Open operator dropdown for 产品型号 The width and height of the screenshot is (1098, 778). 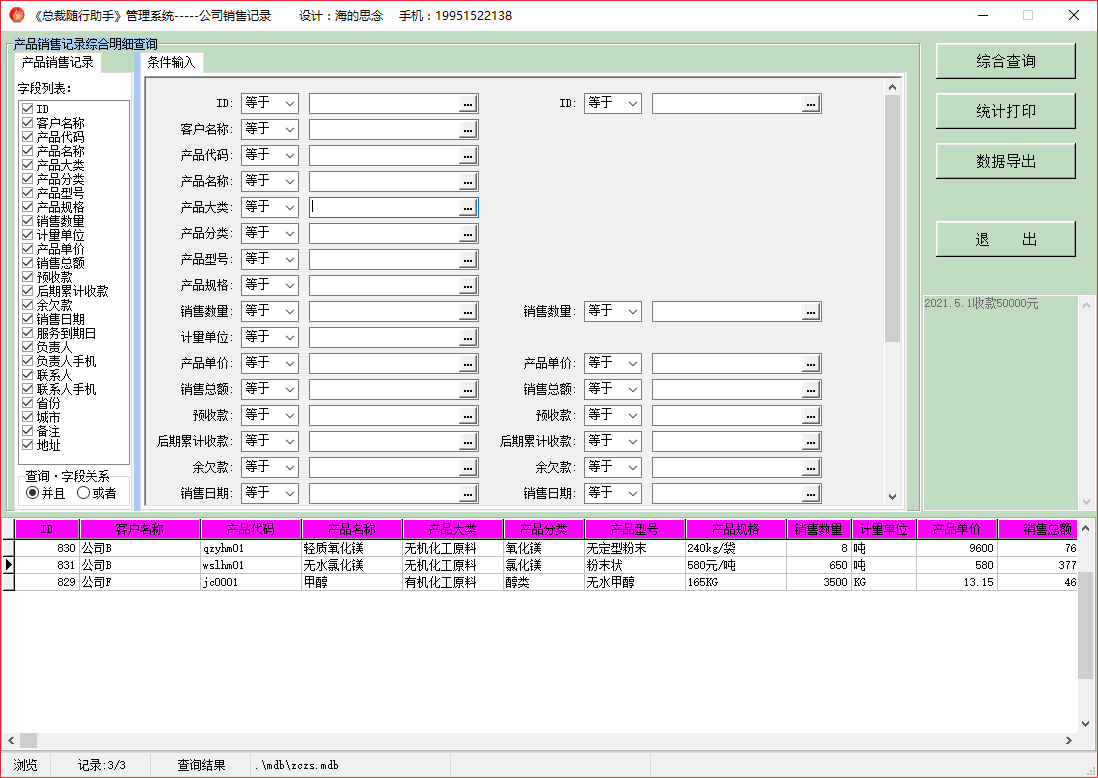(x=270, y=260)
